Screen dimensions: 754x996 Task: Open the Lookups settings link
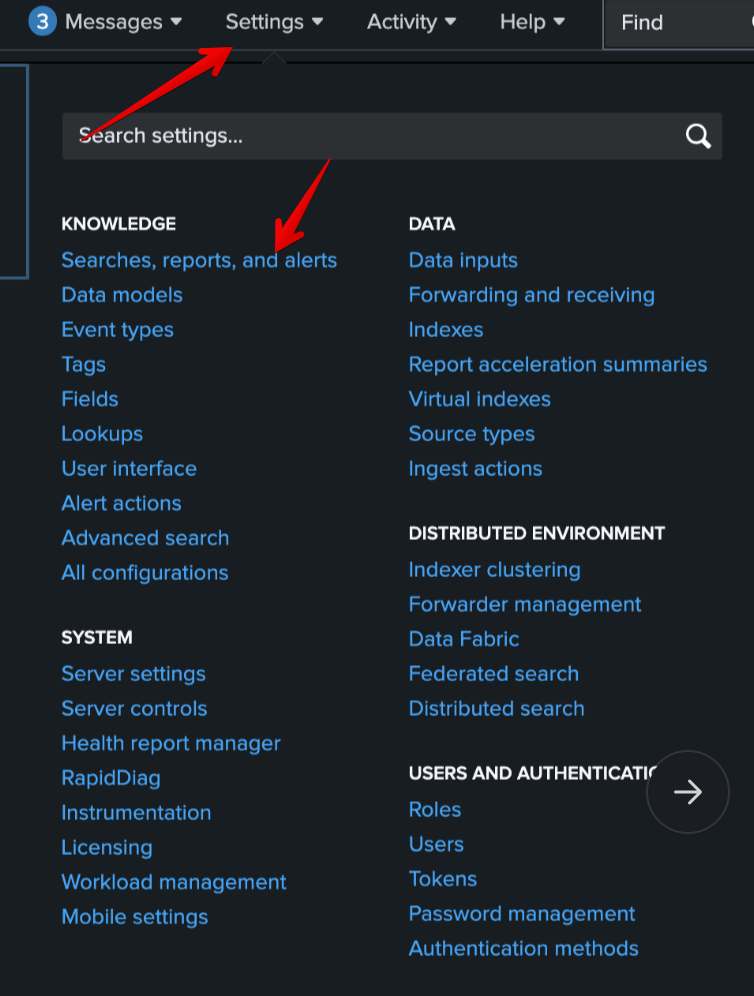[x=102, y=434]
